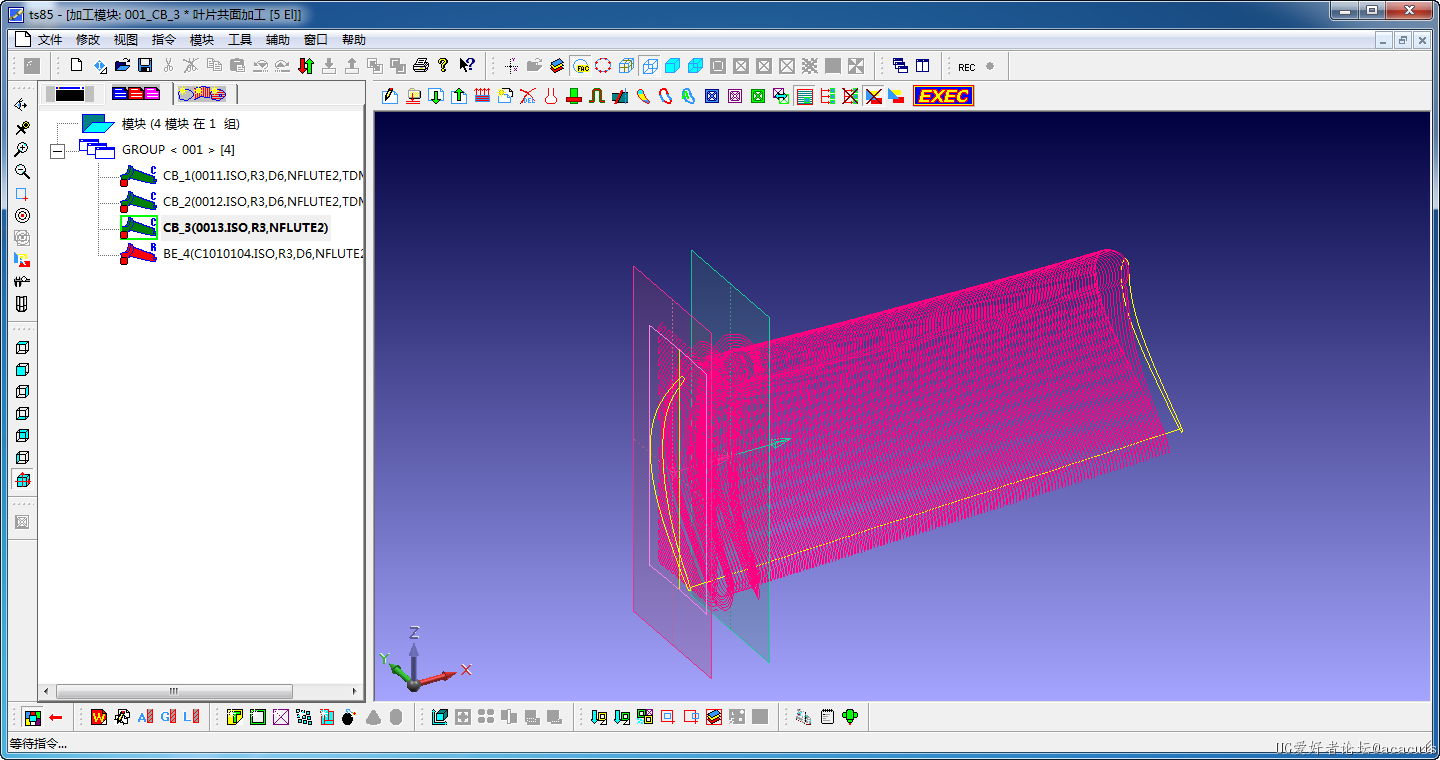Open help with the question mark icon
The image size is (1440, 760).
tap(443, 66)
